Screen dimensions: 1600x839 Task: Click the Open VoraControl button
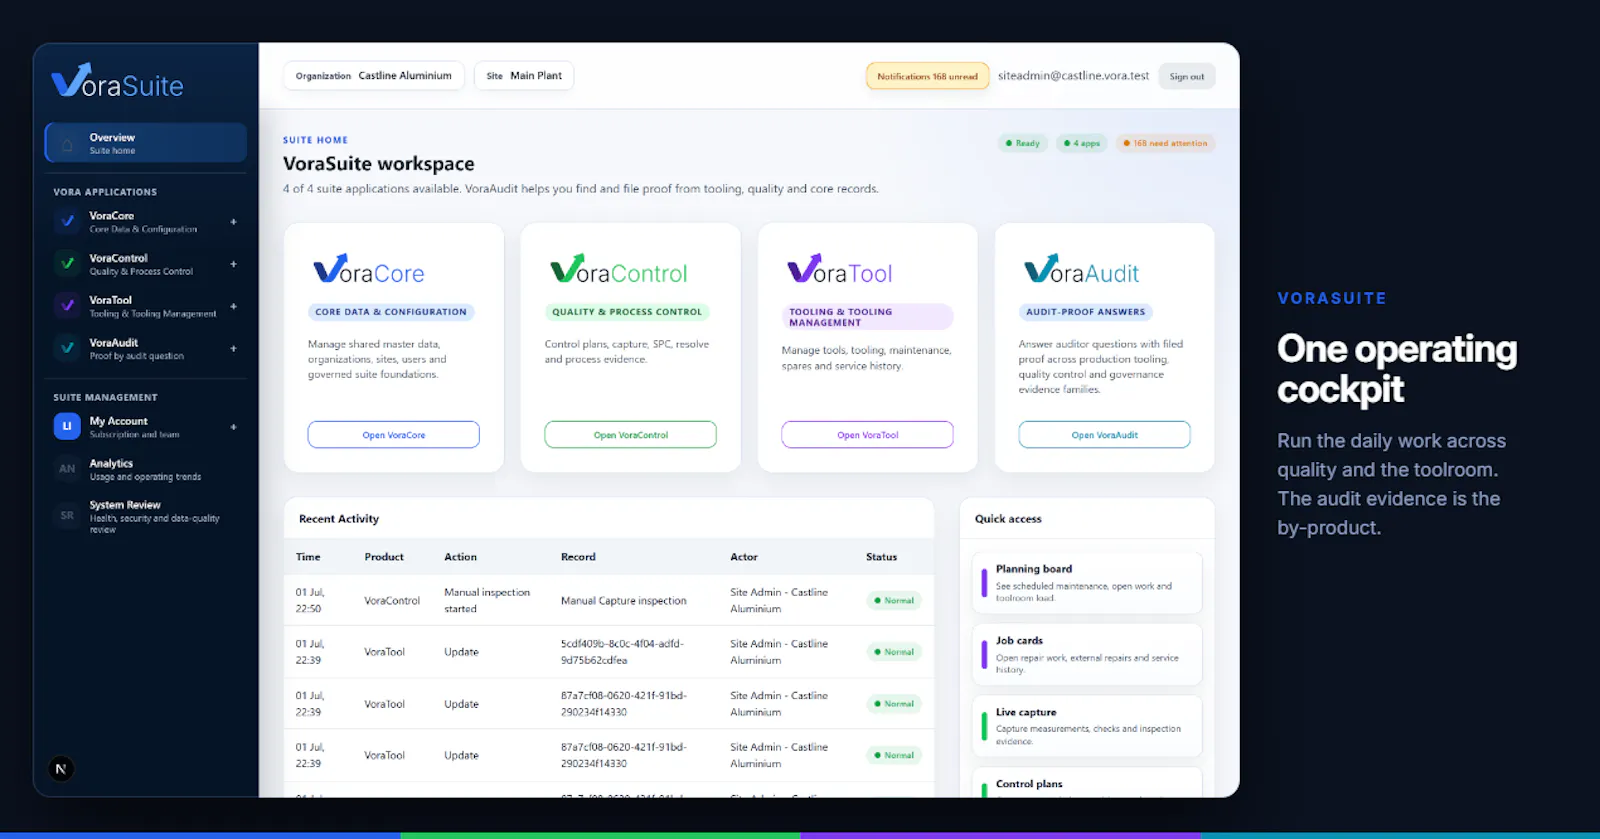[631, 435]
